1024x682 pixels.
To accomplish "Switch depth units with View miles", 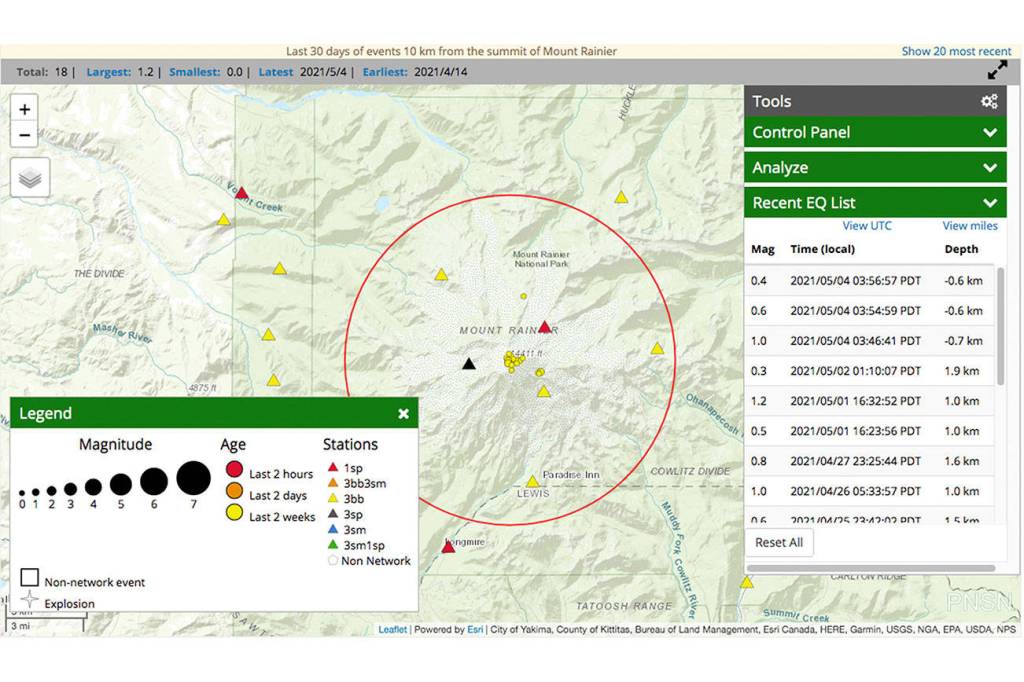I will tap(970, 226).
